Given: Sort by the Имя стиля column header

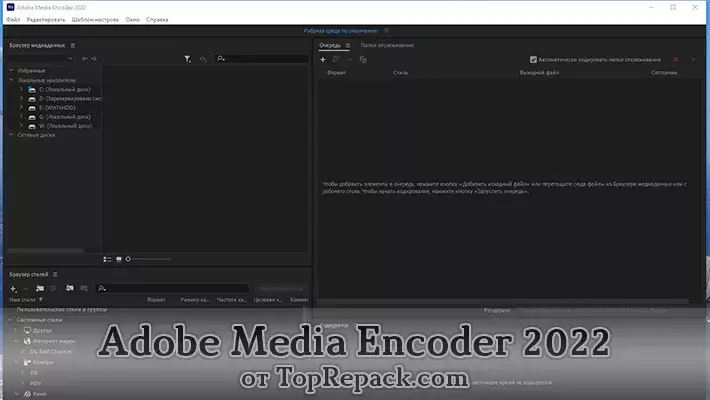Looking at the screenshot, I should pos(22,299).
